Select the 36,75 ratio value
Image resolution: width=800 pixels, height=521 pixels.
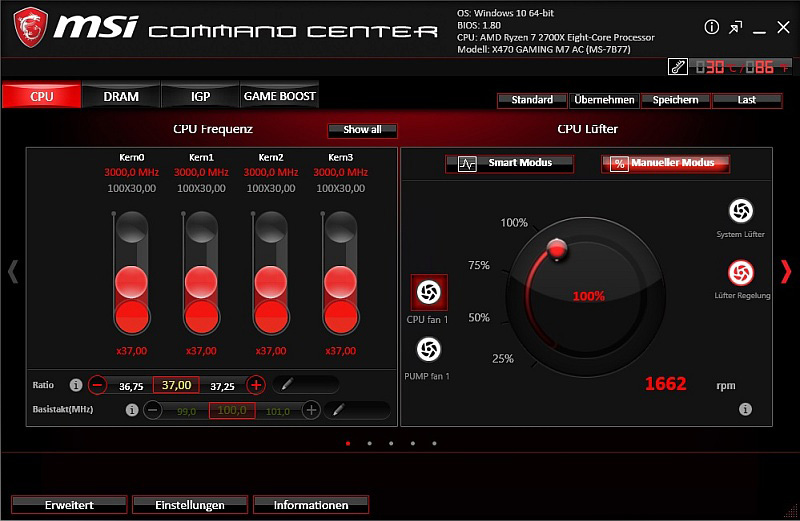(x=131, y=386)
